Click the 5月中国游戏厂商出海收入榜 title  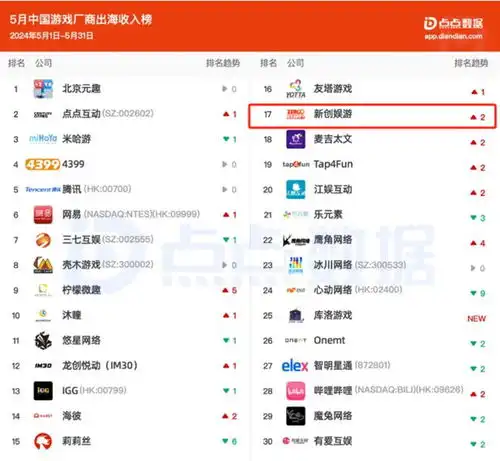click(81, 19)
